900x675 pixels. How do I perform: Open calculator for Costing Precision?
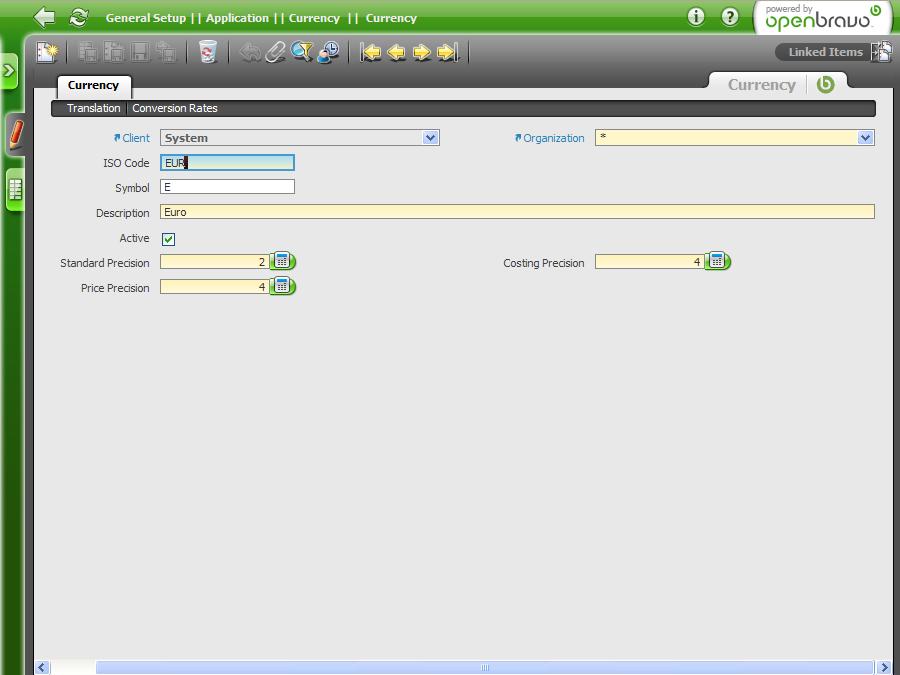(717, 262)
